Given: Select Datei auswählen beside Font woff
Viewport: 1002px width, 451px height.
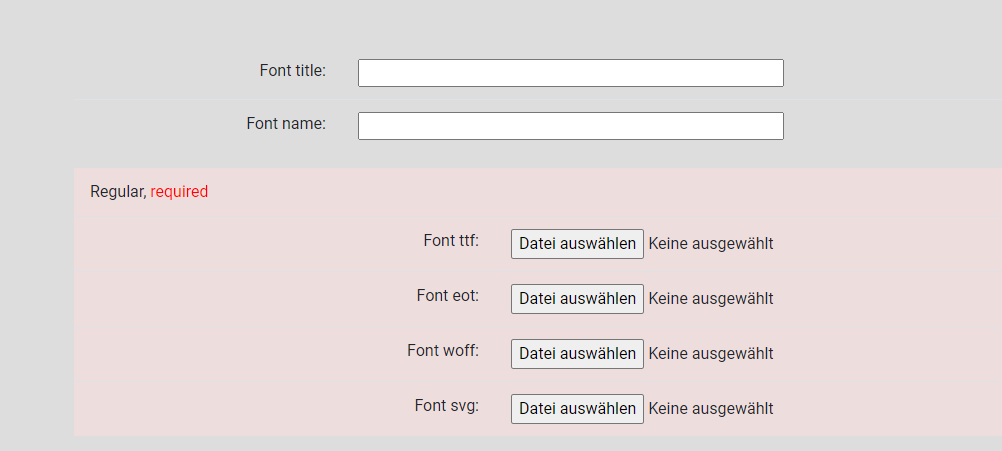Looking at the screenshot, I should (x=577, y=354).
